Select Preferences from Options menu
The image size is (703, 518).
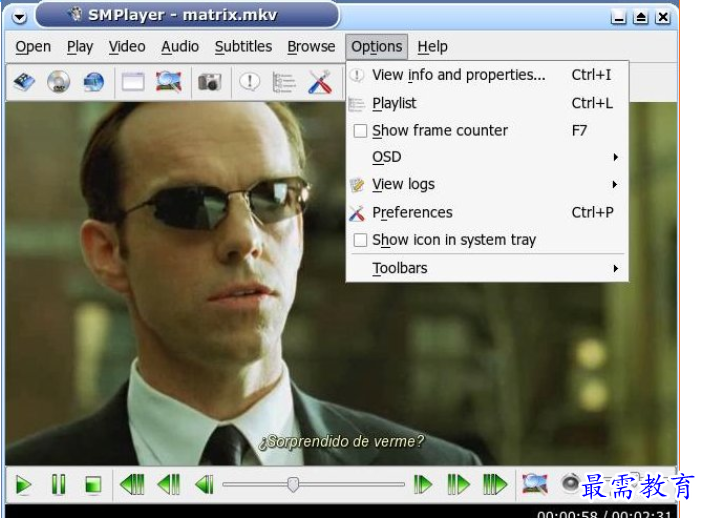487,213
